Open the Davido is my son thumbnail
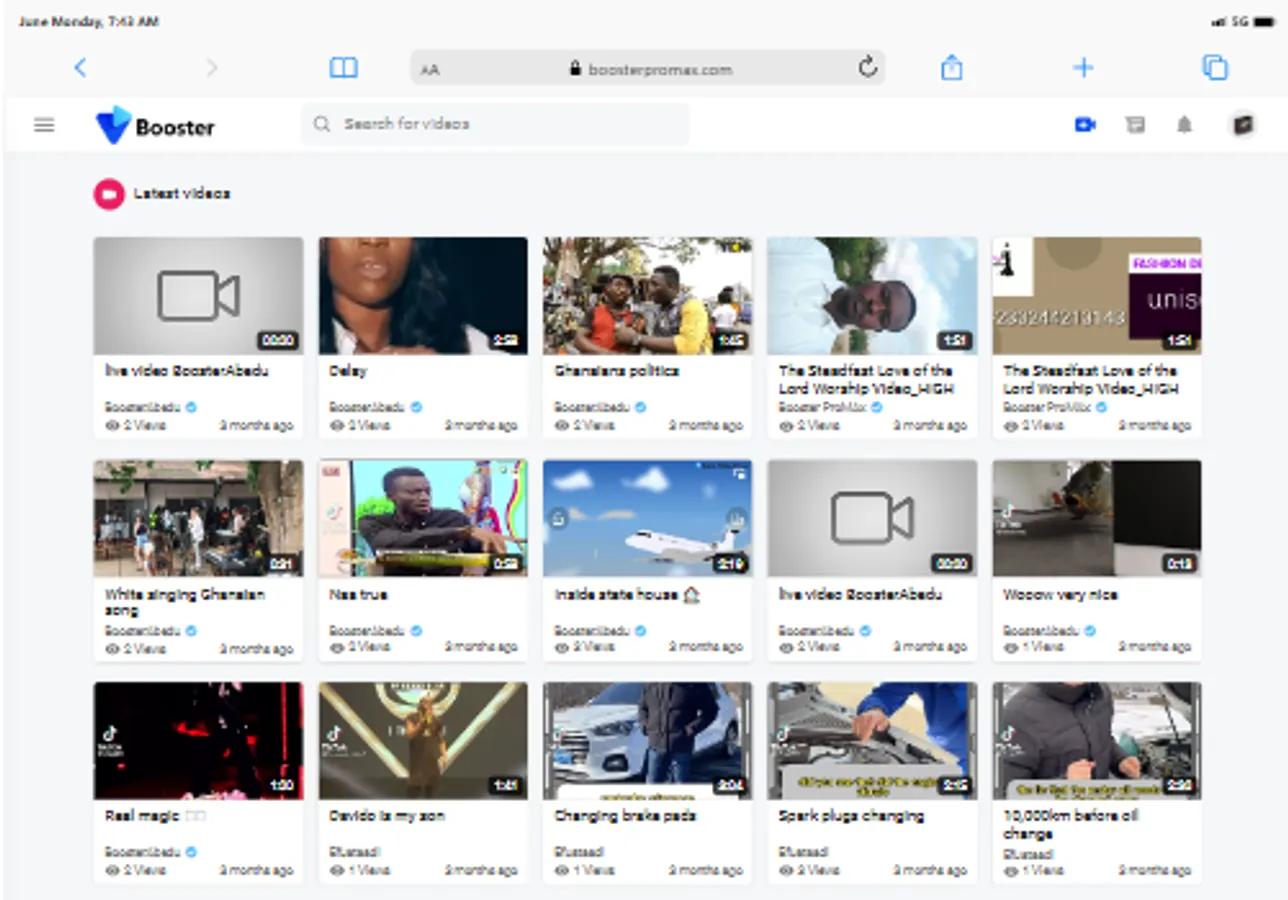This screenshot has height=900, width=1288. (423, 741)
